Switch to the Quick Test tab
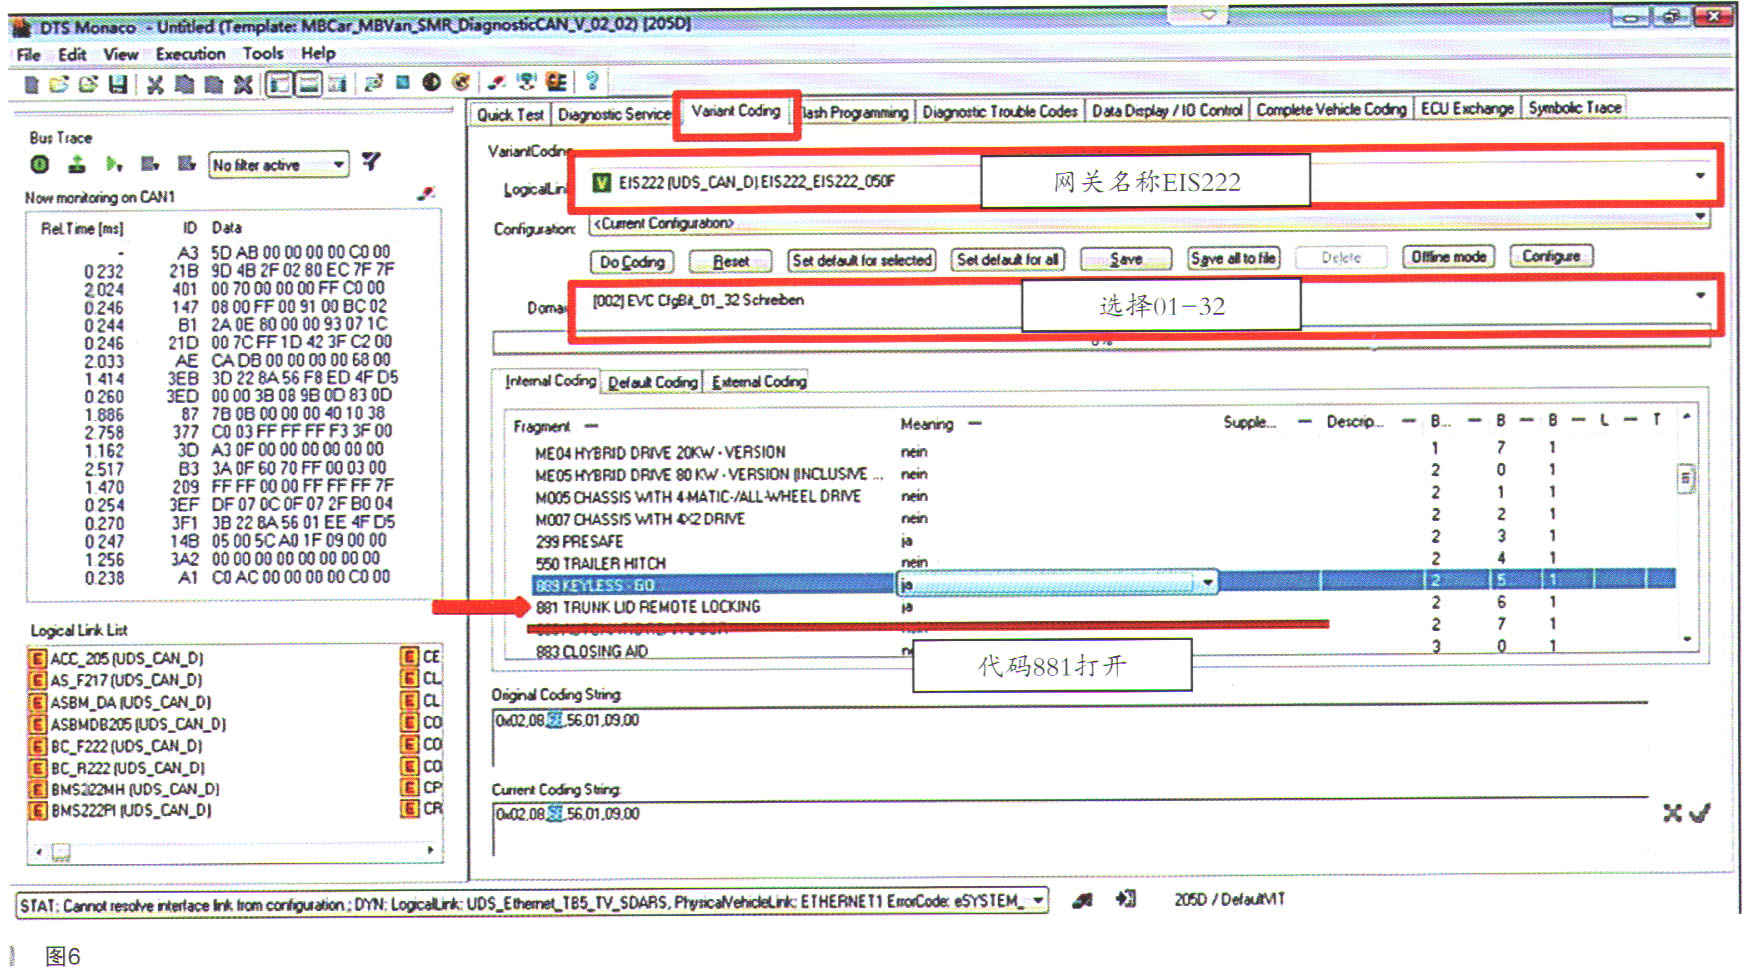1752x979 pixels. click(x=510, y=115)
